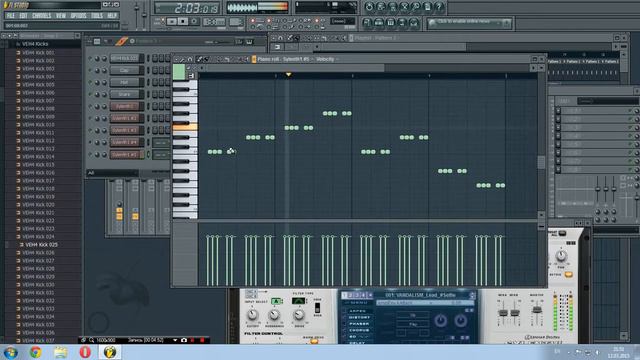Open the EDIT menu

coord(23,16)
